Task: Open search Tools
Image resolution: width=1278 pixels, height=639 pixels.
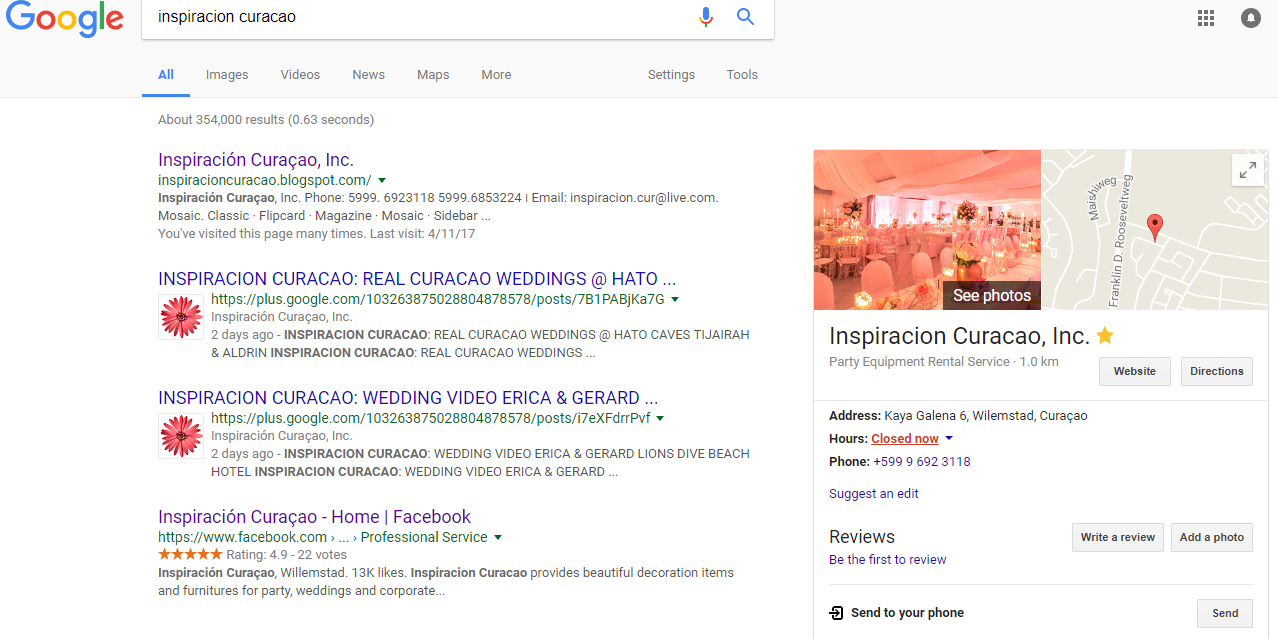Action: pyautogui.click(x=742, y=75)
